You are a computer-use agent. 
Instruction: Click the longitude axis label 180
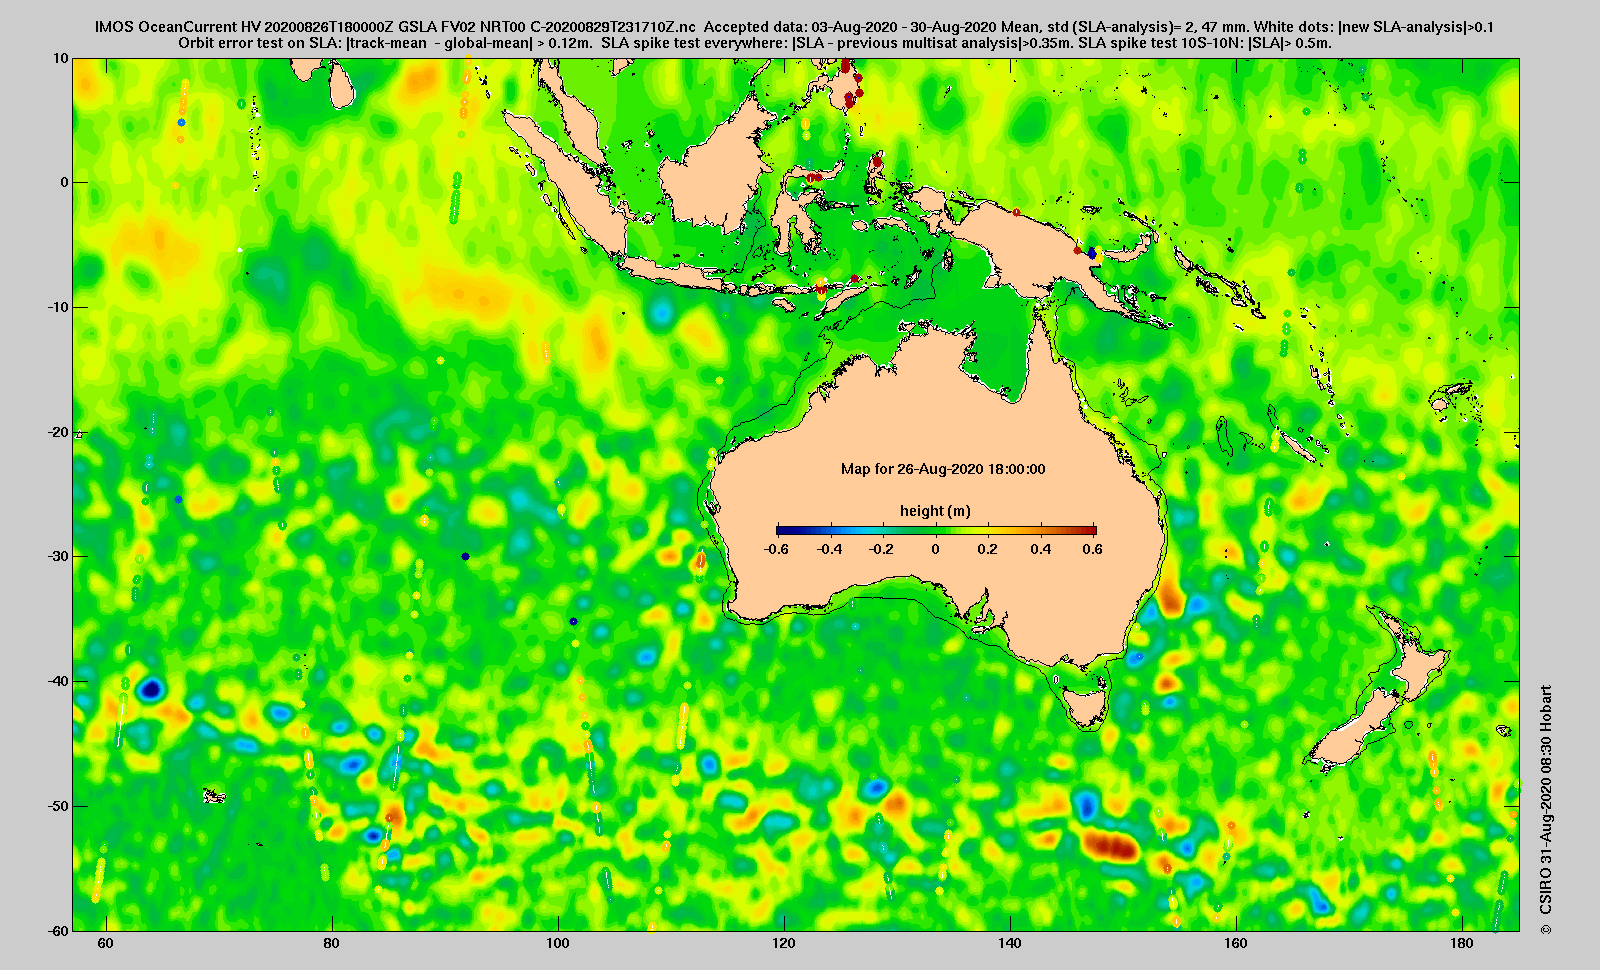(1462, 943)
